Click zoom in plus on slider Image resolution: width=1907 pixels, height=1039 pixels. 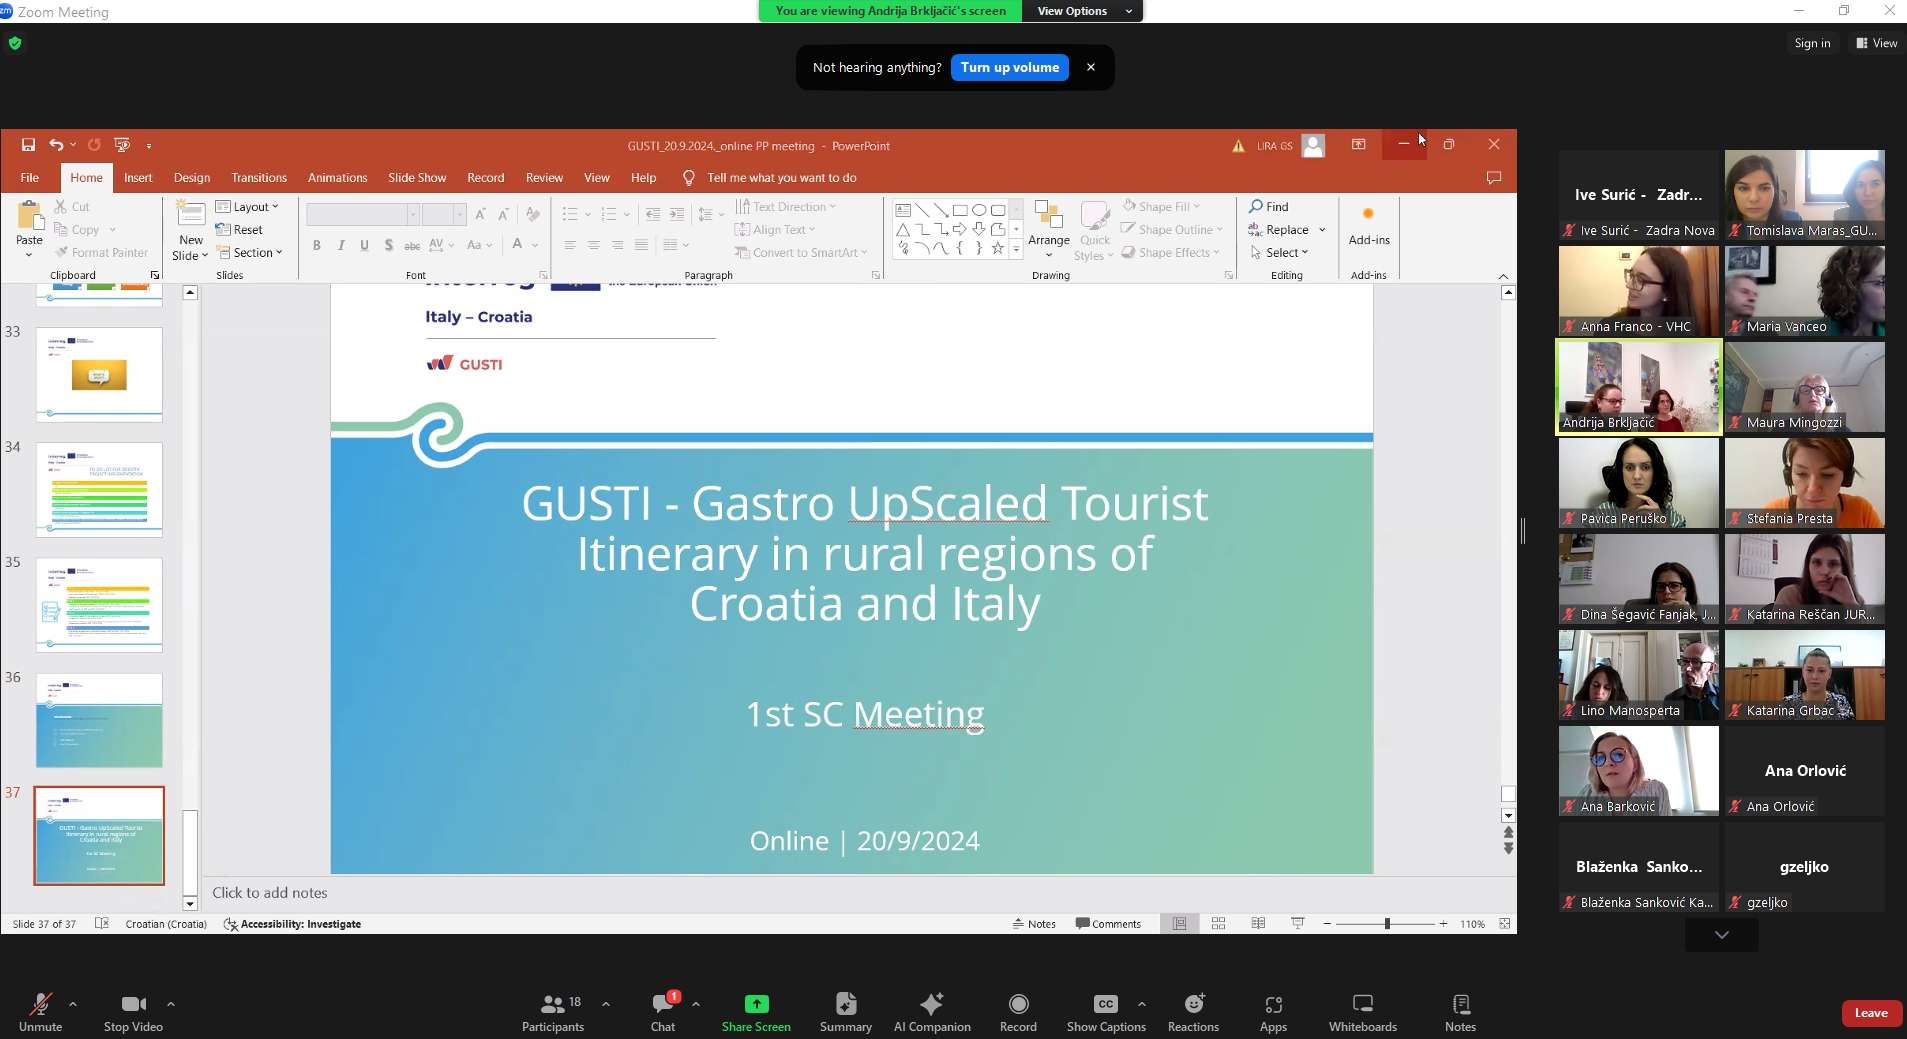1443,924
